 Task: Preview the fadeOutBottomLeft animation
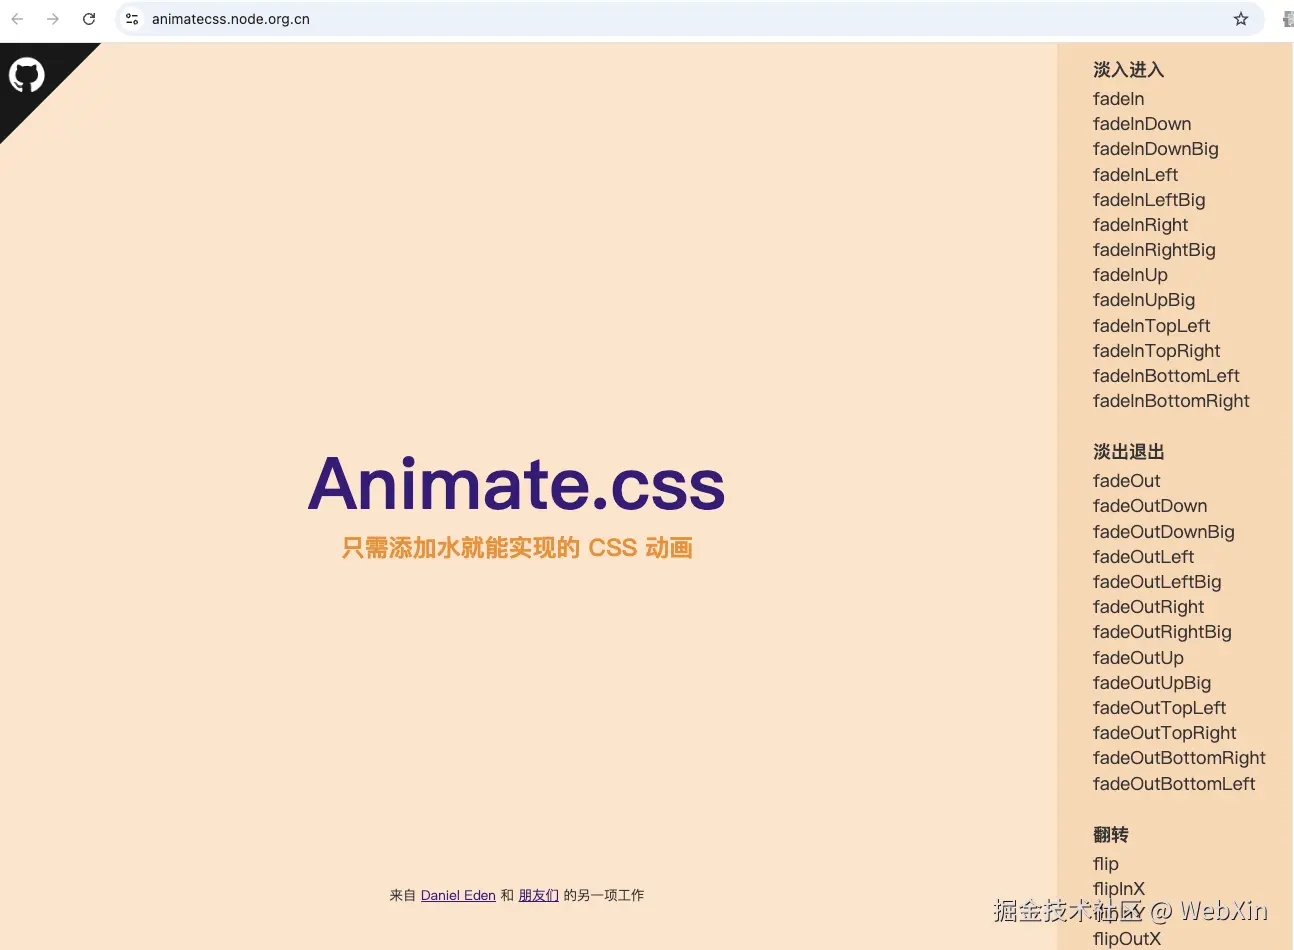pyautogui.click(x=1174, y=784)
